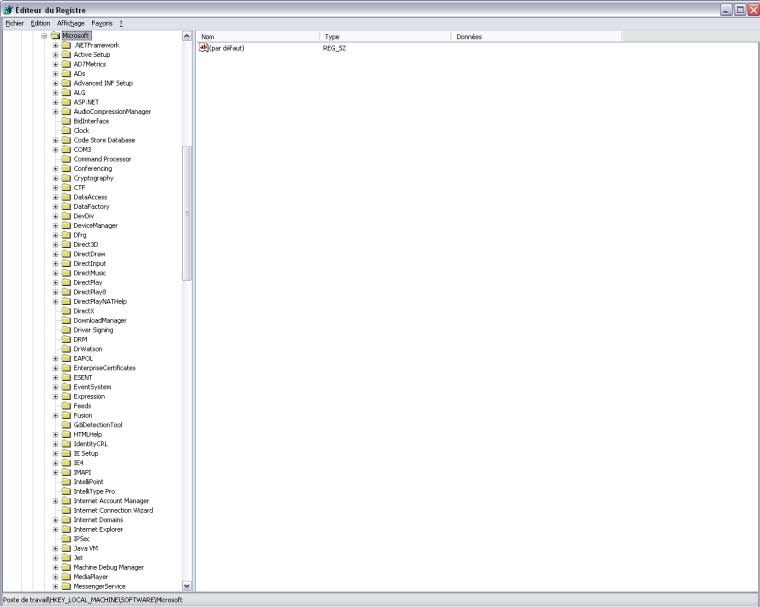Click the tree scrollbar down arrow
Image resolution: width=760 pixels, height=607 pixels.
point(187,586)
